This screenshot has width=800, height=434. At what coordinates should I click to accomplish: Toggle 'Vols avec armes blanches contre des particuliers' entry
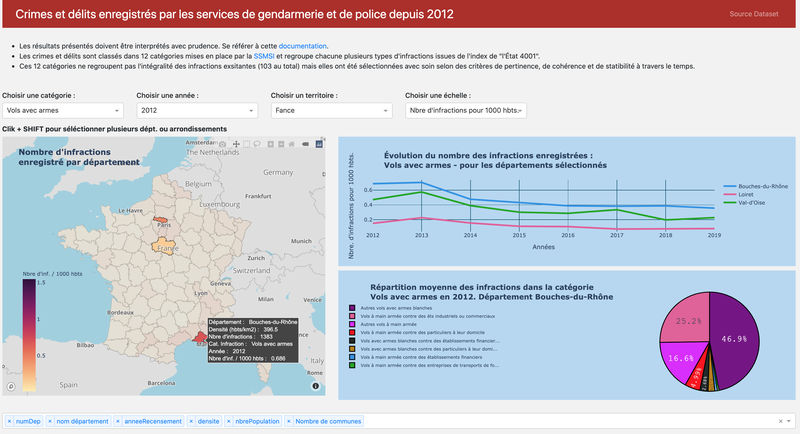coord(423,349)
